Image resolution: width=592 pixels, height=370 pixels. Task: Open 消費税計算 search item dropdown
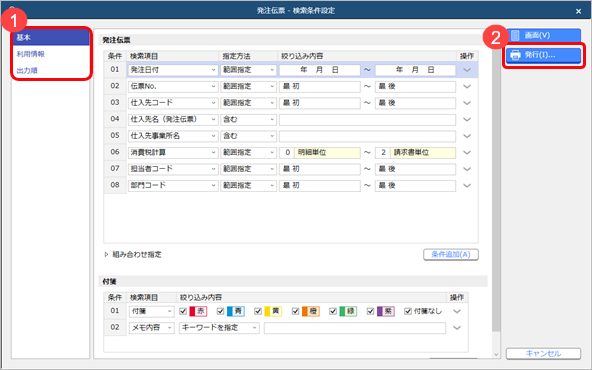click(173, 153)
